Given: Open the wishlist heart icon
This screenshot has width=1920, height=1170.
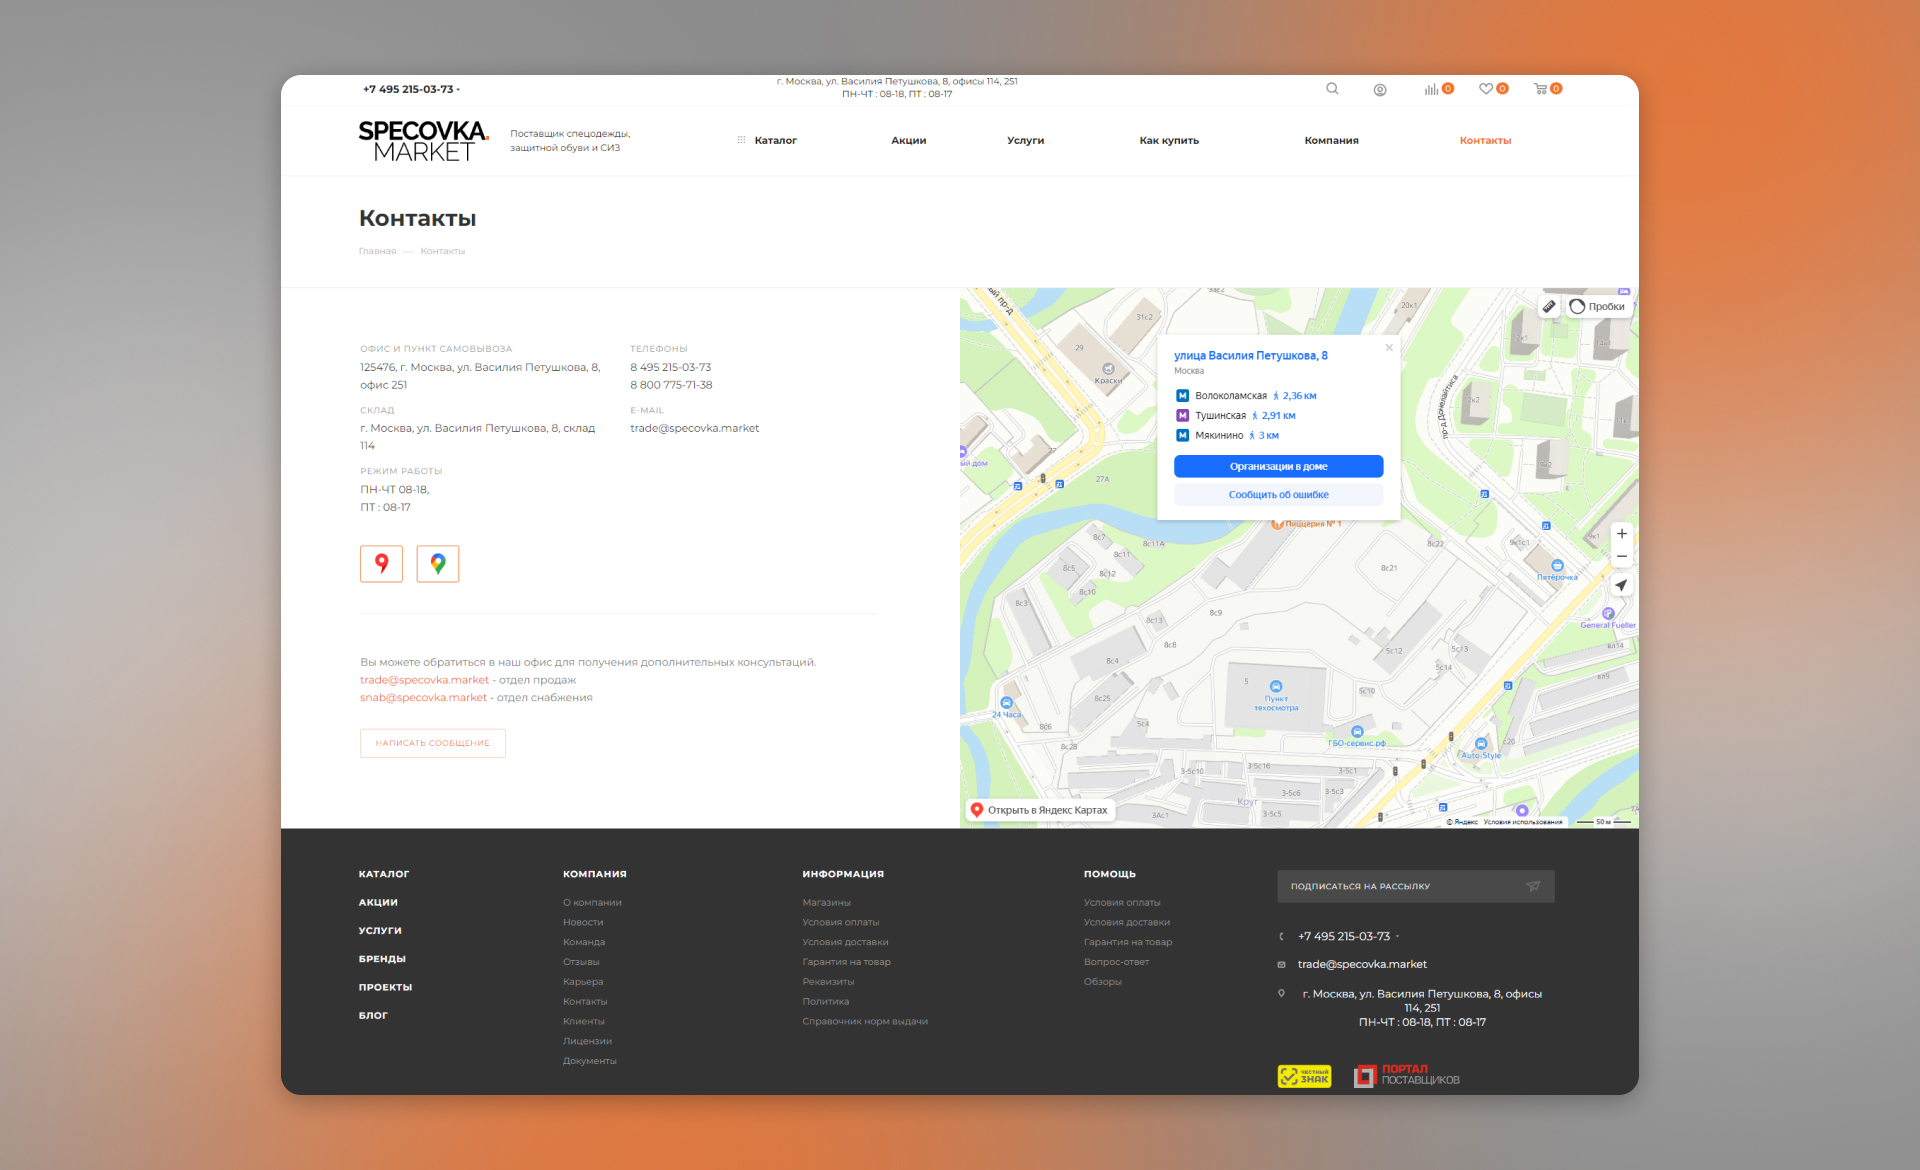Looking at the screenshot, I should point(1486,89).
